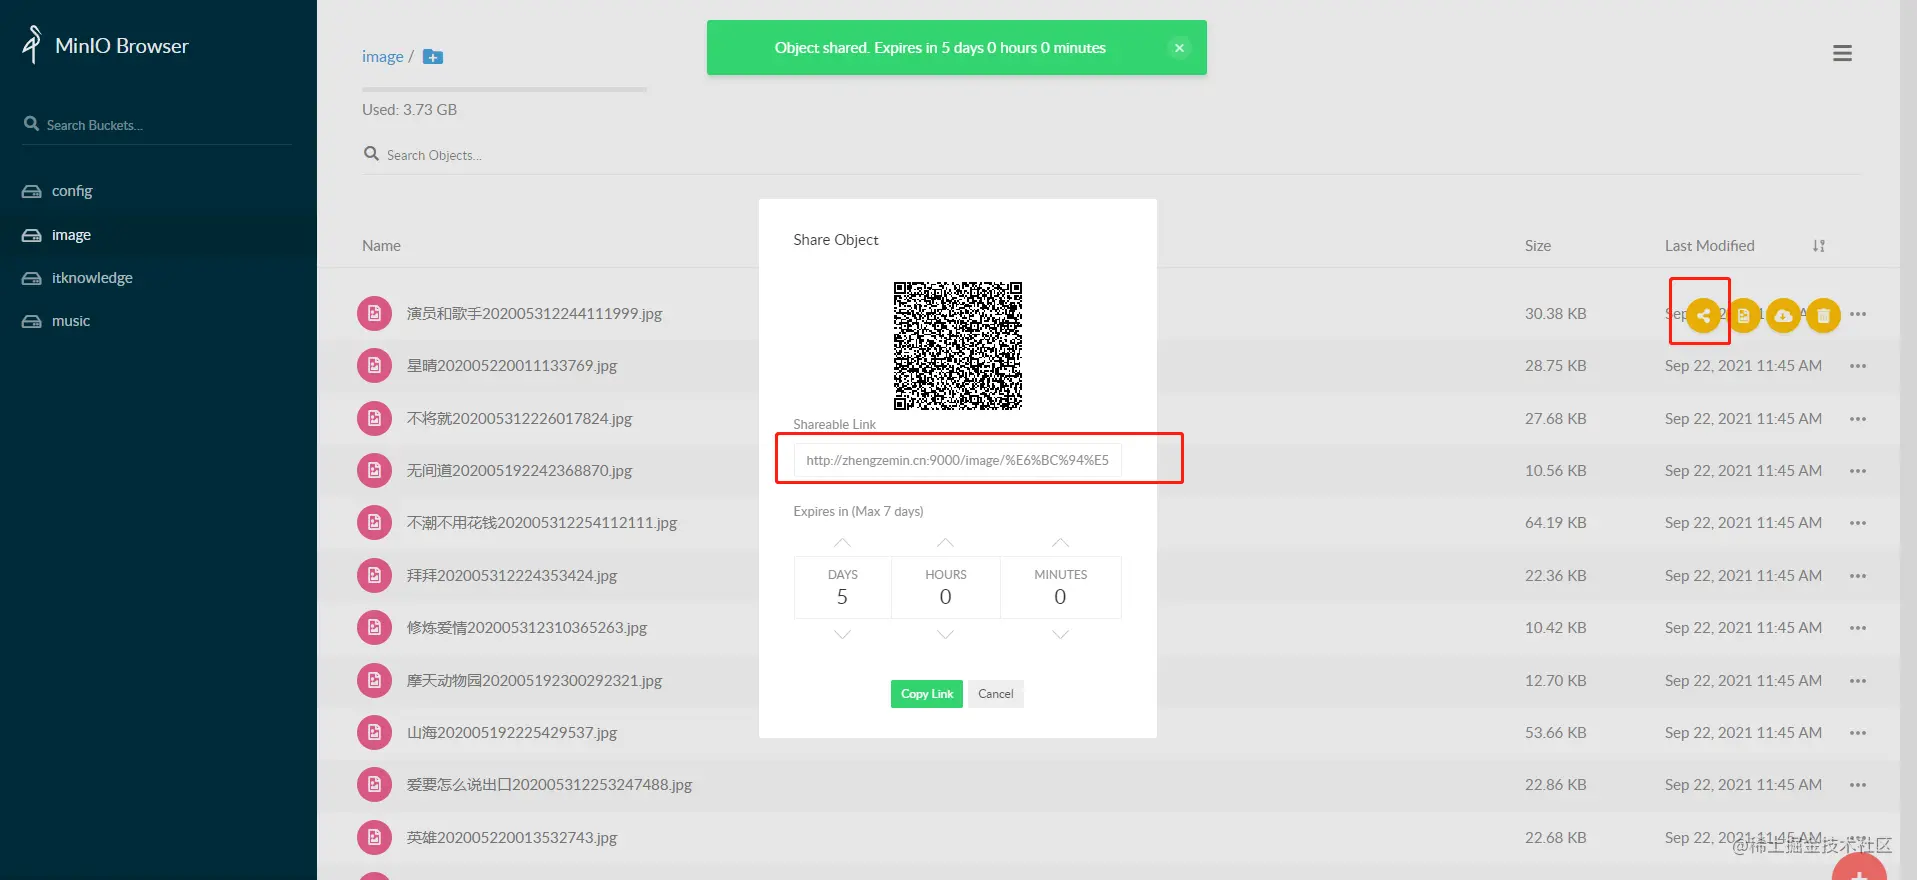1917x880 pixels.
Task: Click file name 修炼爱情202005312310365263.jpg
Action: (527, 627)
